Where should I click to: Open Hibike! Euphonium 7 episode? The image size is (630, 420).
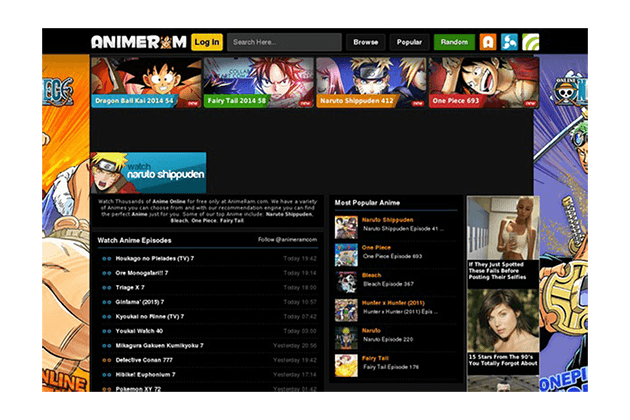click(x=145, y=374)
